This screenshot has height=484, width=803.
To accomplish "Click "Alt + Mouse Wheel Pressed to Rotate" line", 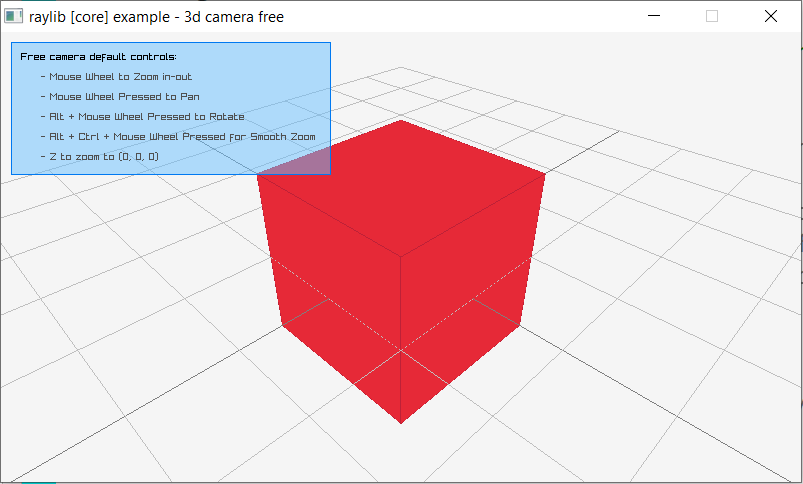I will point(146,117).
